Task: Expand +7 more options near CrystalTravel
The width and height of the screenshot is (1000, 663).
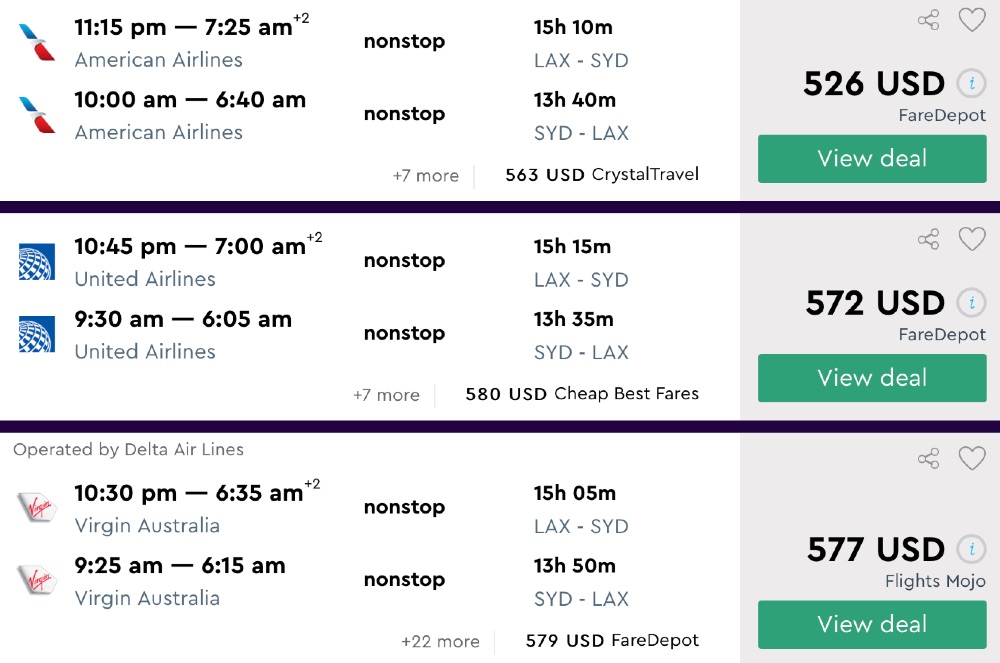Action: click(x=426, y=176)
